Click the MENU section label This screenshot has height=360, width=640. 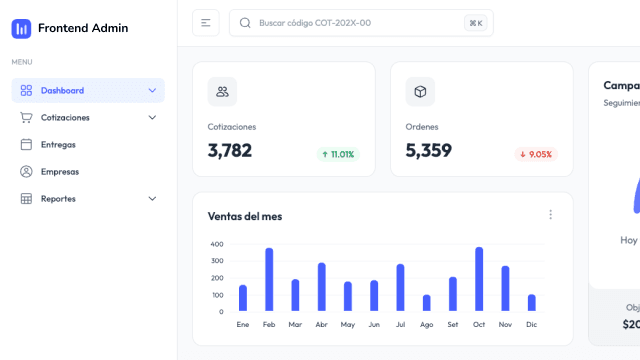point(22,62)
